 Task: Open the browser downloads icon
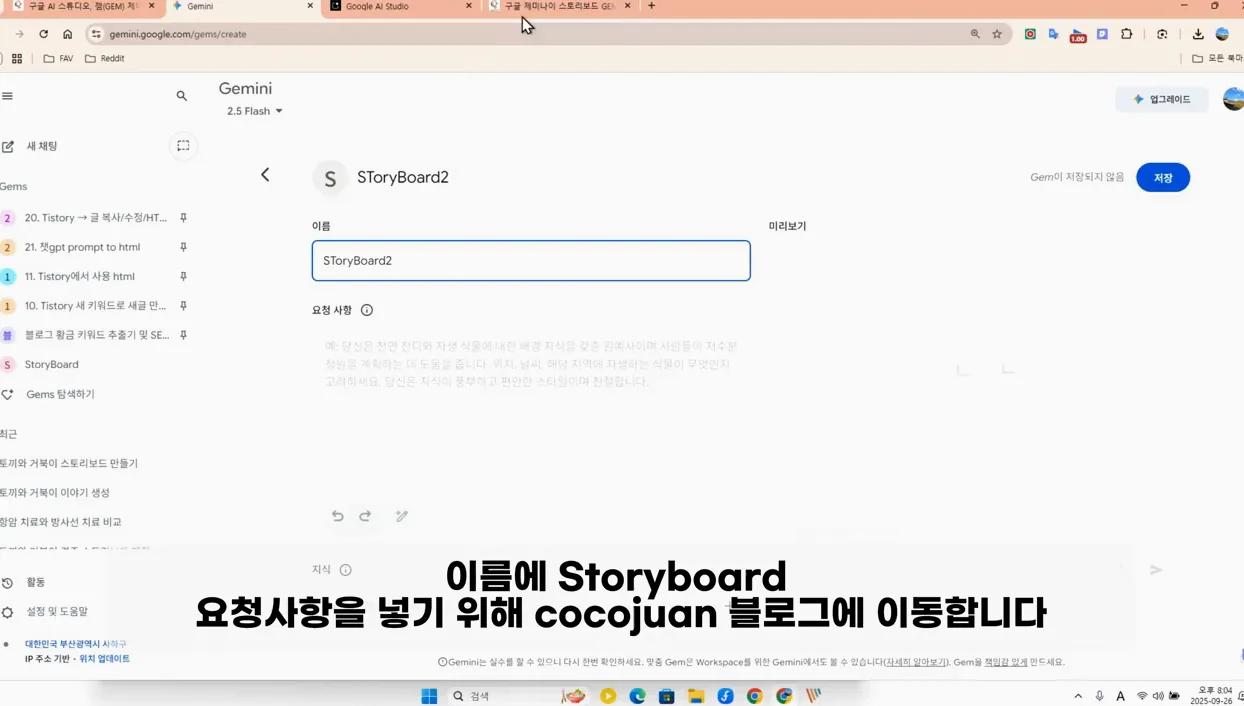1198,34
